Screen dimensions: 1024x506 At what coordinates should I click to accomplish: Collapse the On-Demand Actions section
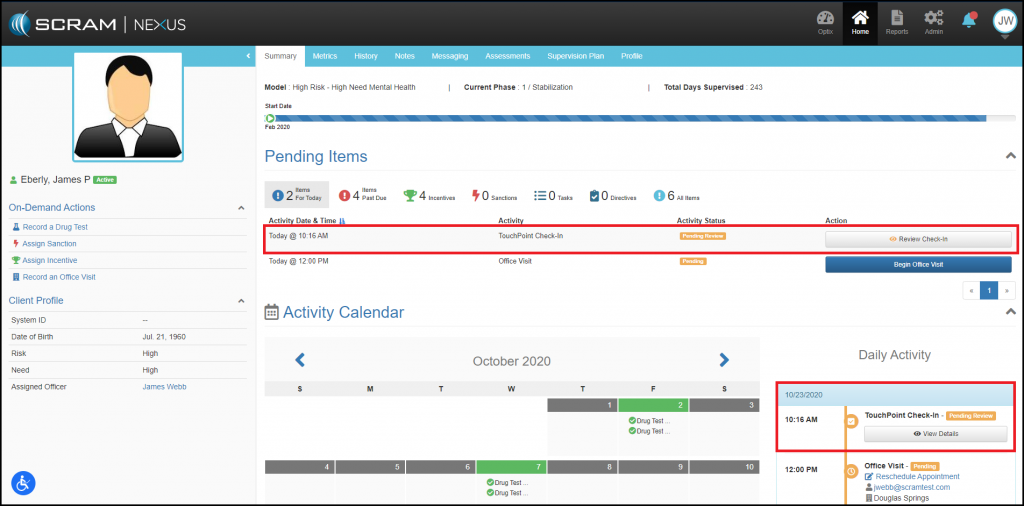pos(241,208)
